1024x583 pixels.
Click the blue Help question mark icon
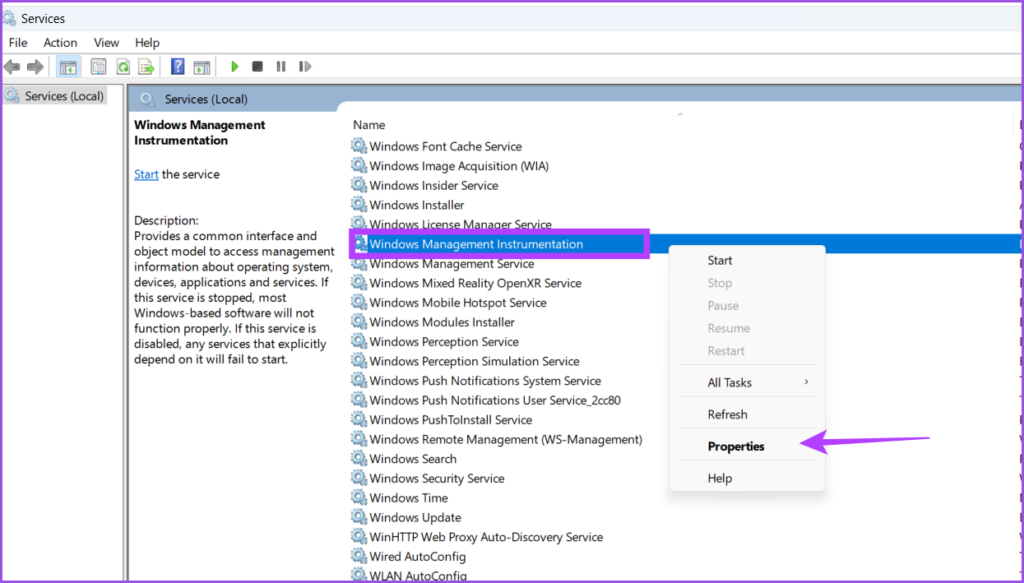(x=178, y=67)
